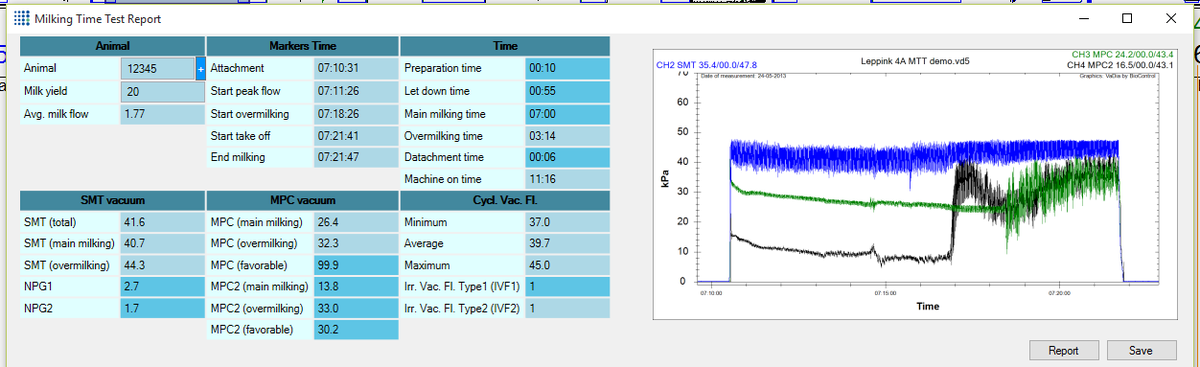Click the Milk yield field showing 20
This screenshot has width=1200, height=367.
coord(162,92)
